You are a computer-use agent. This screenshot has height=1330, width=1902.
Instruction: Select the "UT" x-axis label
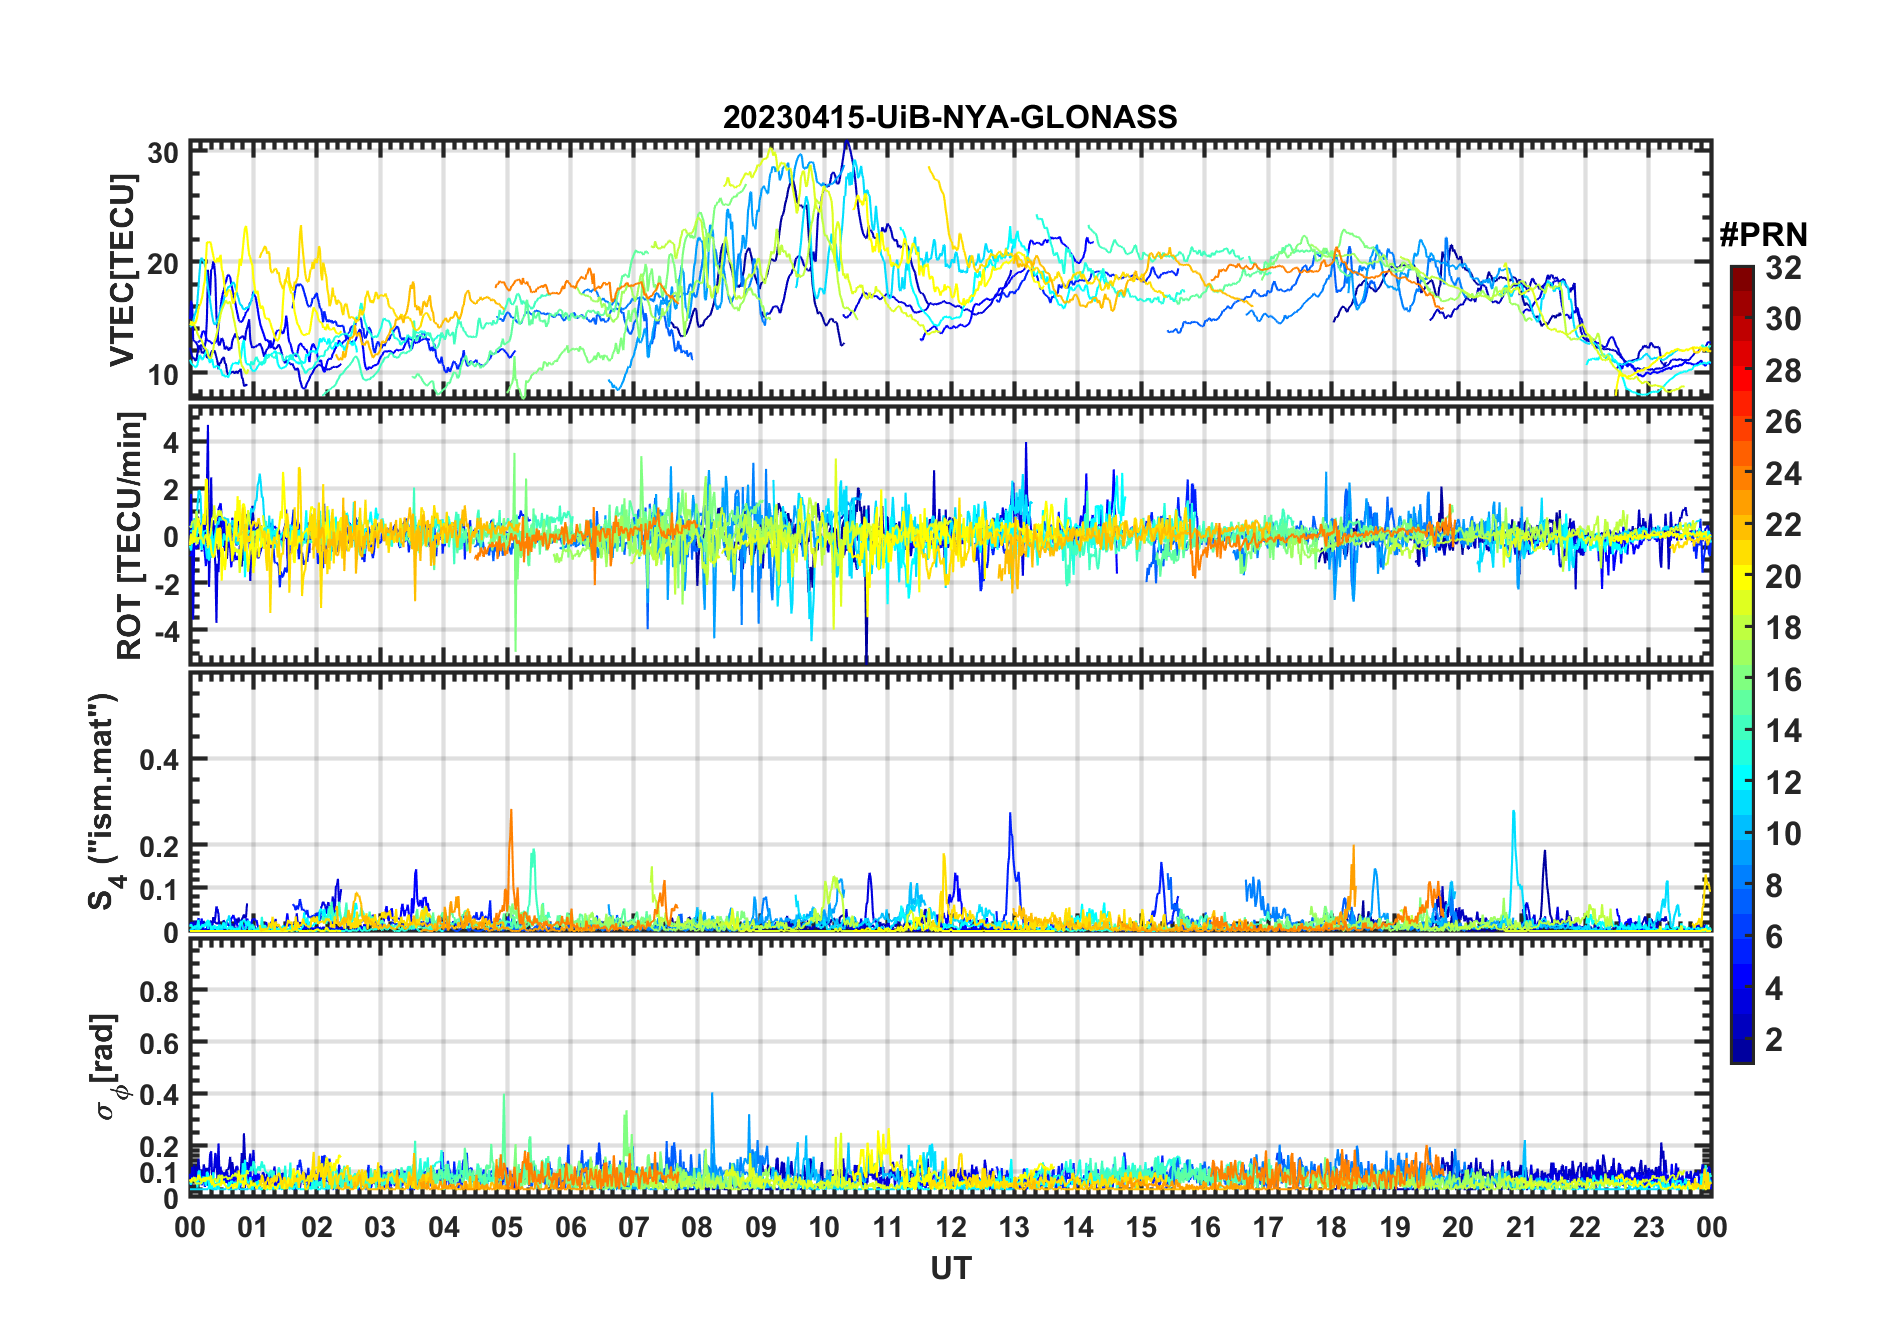(x=950, y=1268)
